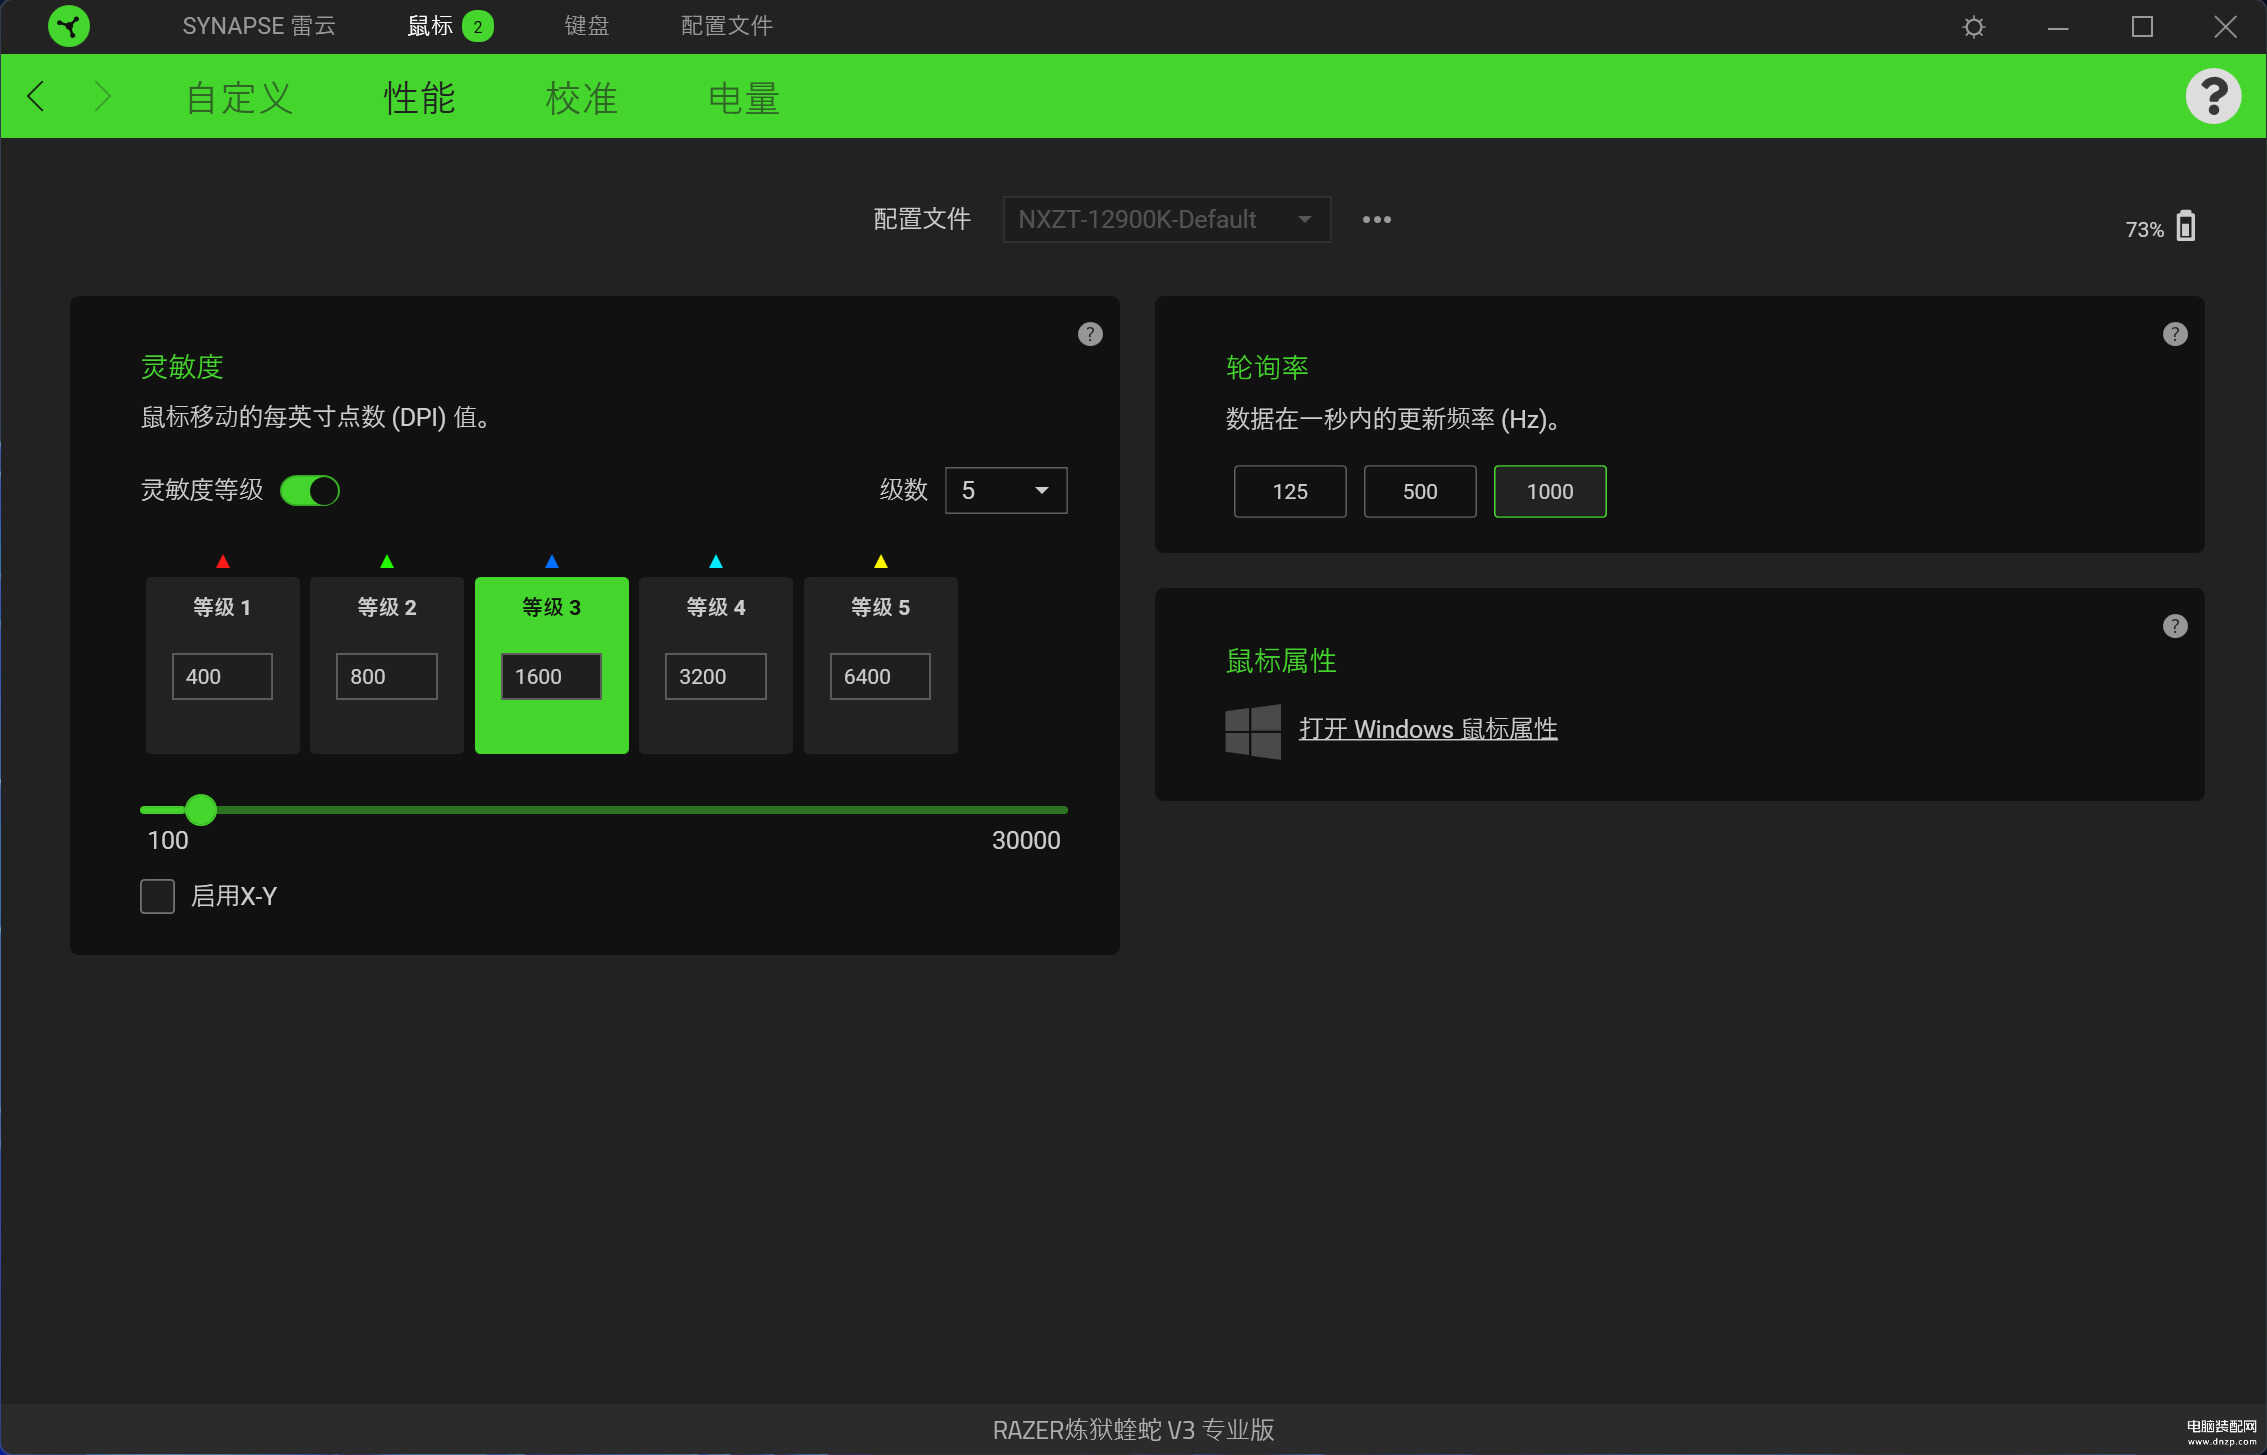This screenshot has height=1455, width=2267.
Task: Click the 400 DPI input field
Action: pos(222,676)
